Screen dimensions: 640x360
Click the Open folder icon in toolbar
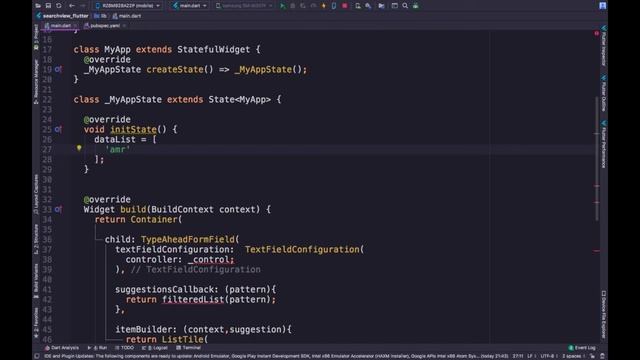click(x=38, y=6)
